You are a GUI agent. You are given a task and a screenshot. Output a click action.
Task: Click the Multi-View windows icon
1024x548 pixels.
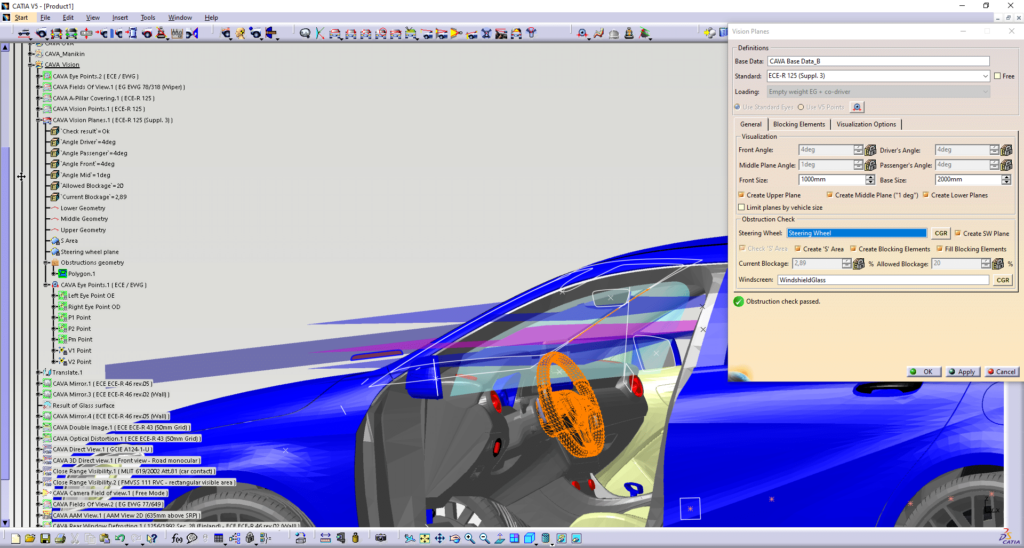pyautogui.click(x=515, y=539)
